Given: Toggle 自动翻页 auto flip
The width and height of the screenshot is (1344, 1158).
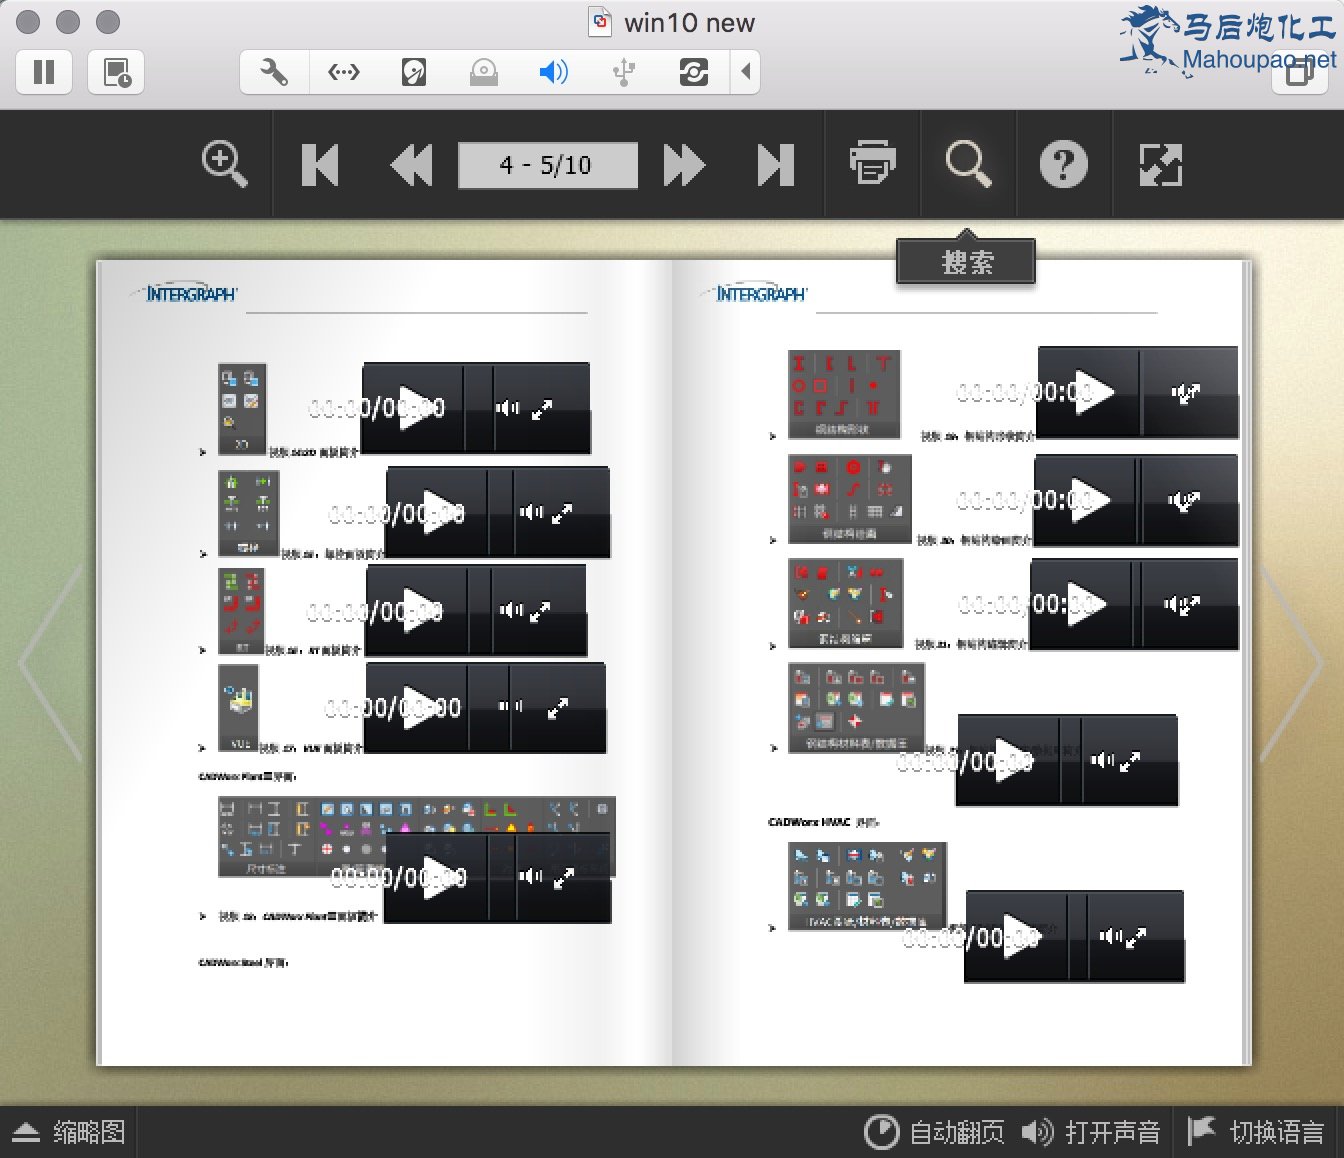Looking at the screenshot, I should tap(934, 1132).
